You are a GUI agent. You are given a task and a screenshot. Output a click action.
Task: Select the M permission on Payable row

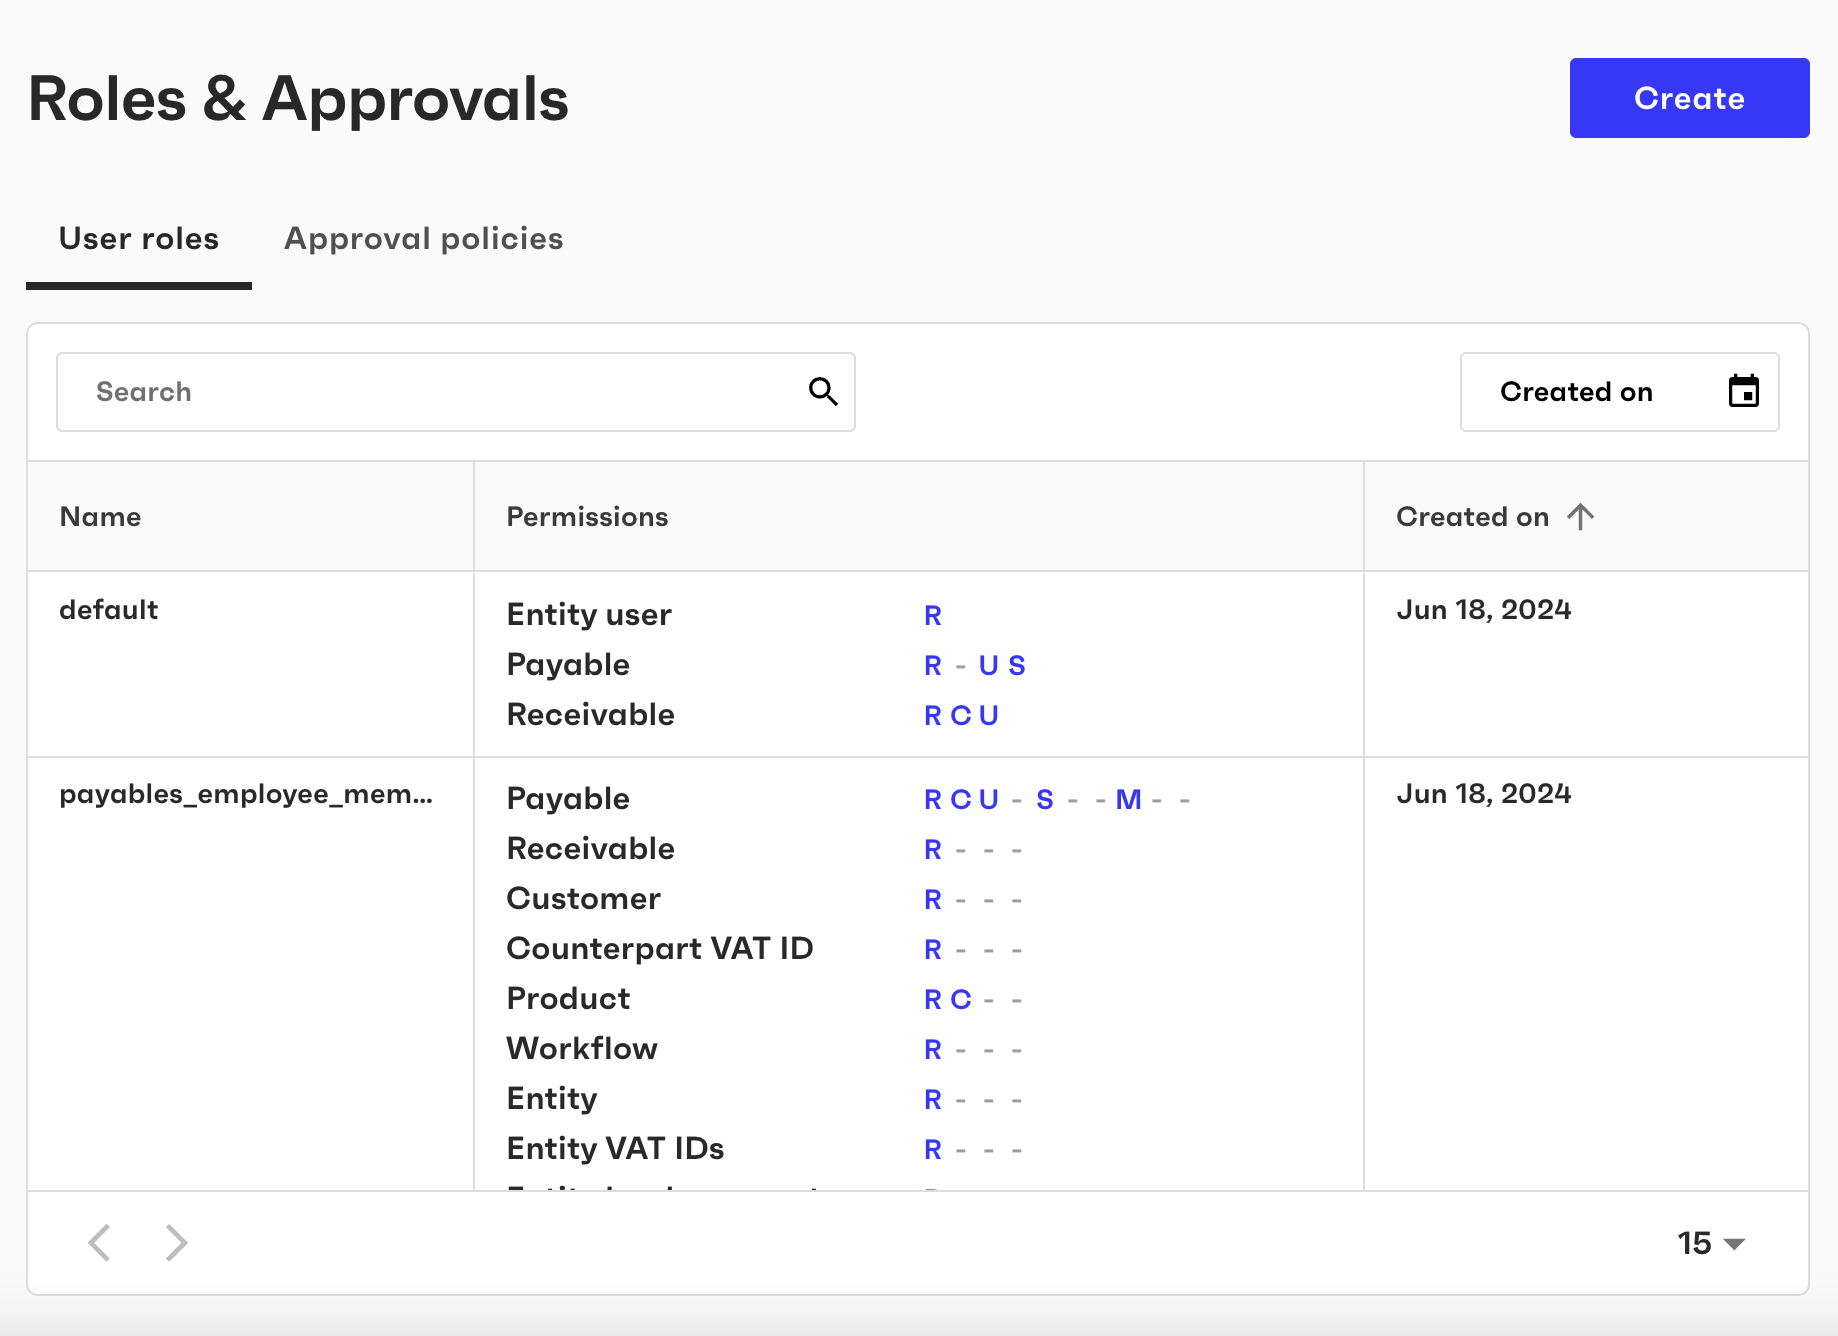(1128, 799)
